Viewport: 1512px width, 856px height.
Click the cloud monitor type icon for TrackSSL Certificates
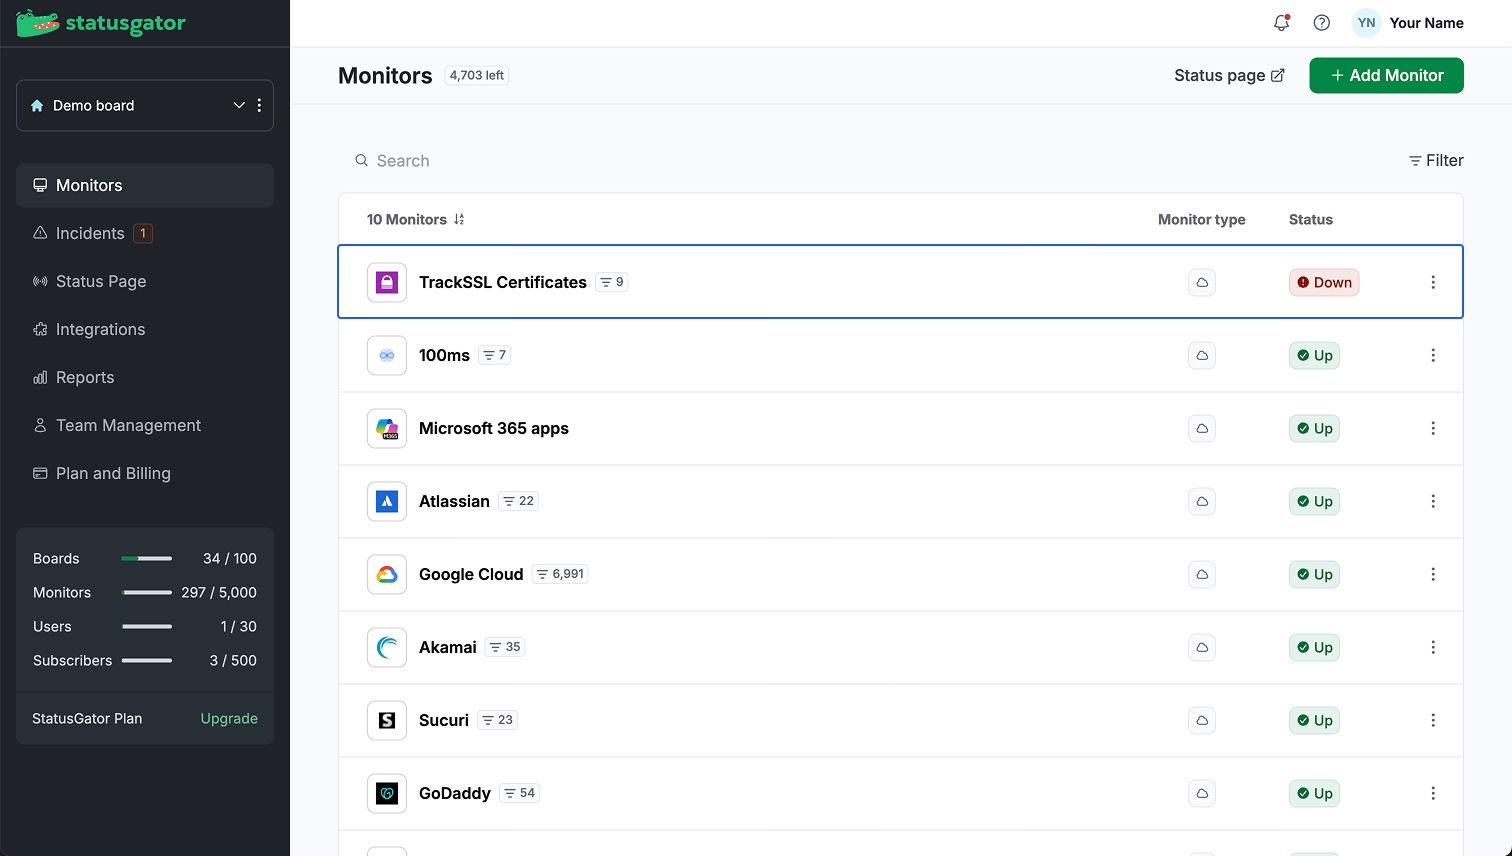click(1202, 282)
